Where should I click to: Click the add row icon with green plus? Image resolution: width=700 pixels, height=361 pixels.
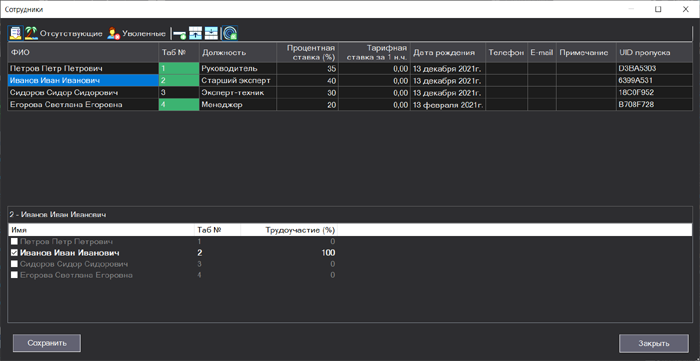[x=179, y=33]
